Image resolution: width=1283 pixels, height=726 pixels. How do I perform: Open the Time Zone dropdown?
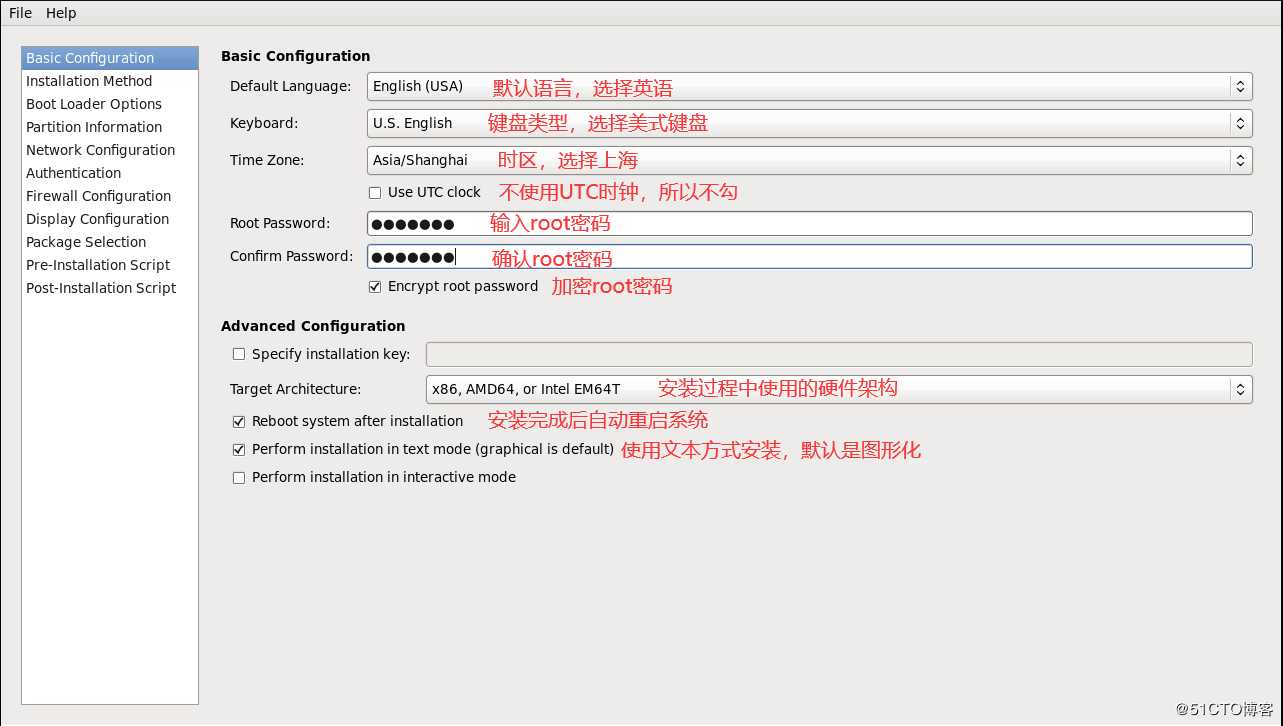[809, 160]
